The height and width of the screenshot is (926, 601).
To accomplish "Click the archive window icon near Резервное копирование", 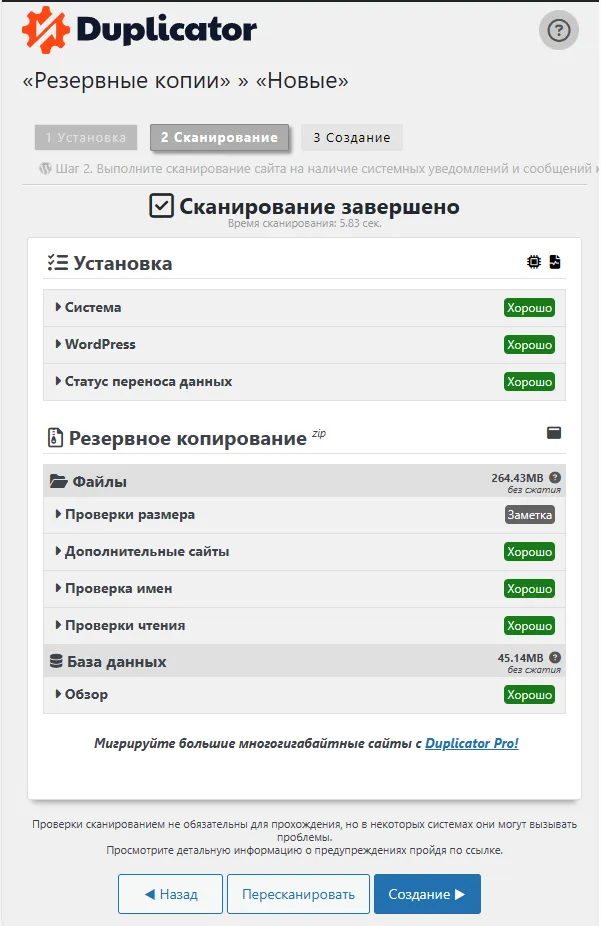I will [x=554, y=433].
